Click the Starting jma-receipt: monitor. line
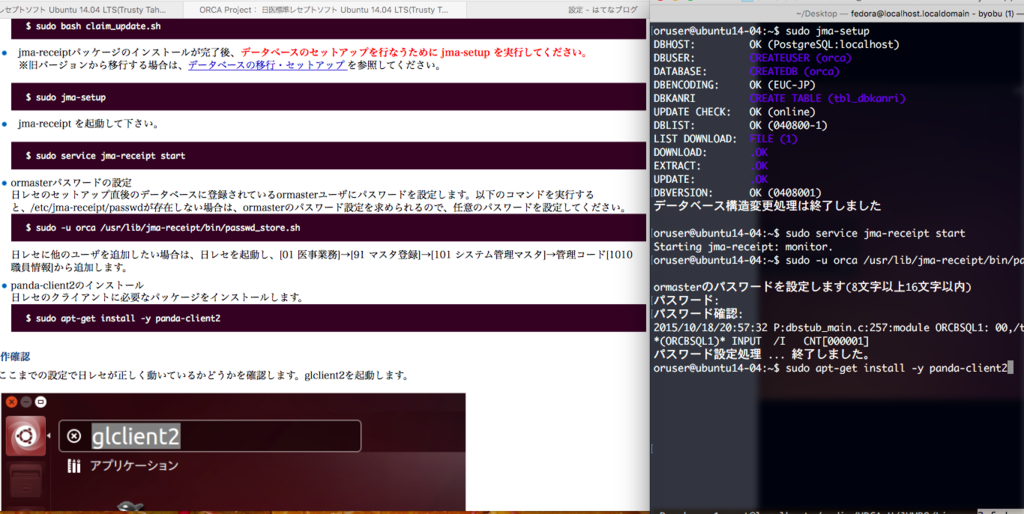Image resolution: width=1024 pixels, height=514 pixels. [x=743, y=247]
